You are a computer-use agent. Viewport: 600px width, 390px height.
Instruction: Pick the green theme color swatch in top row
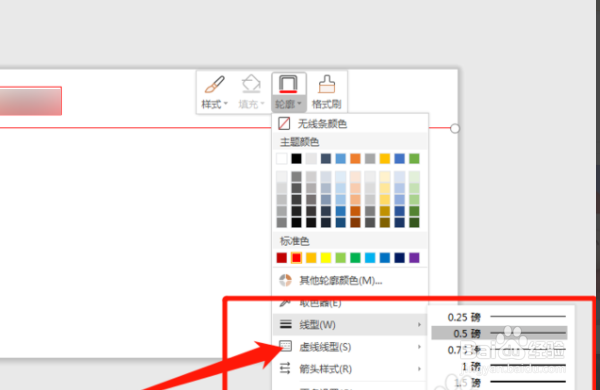click(x=414, y=158)
